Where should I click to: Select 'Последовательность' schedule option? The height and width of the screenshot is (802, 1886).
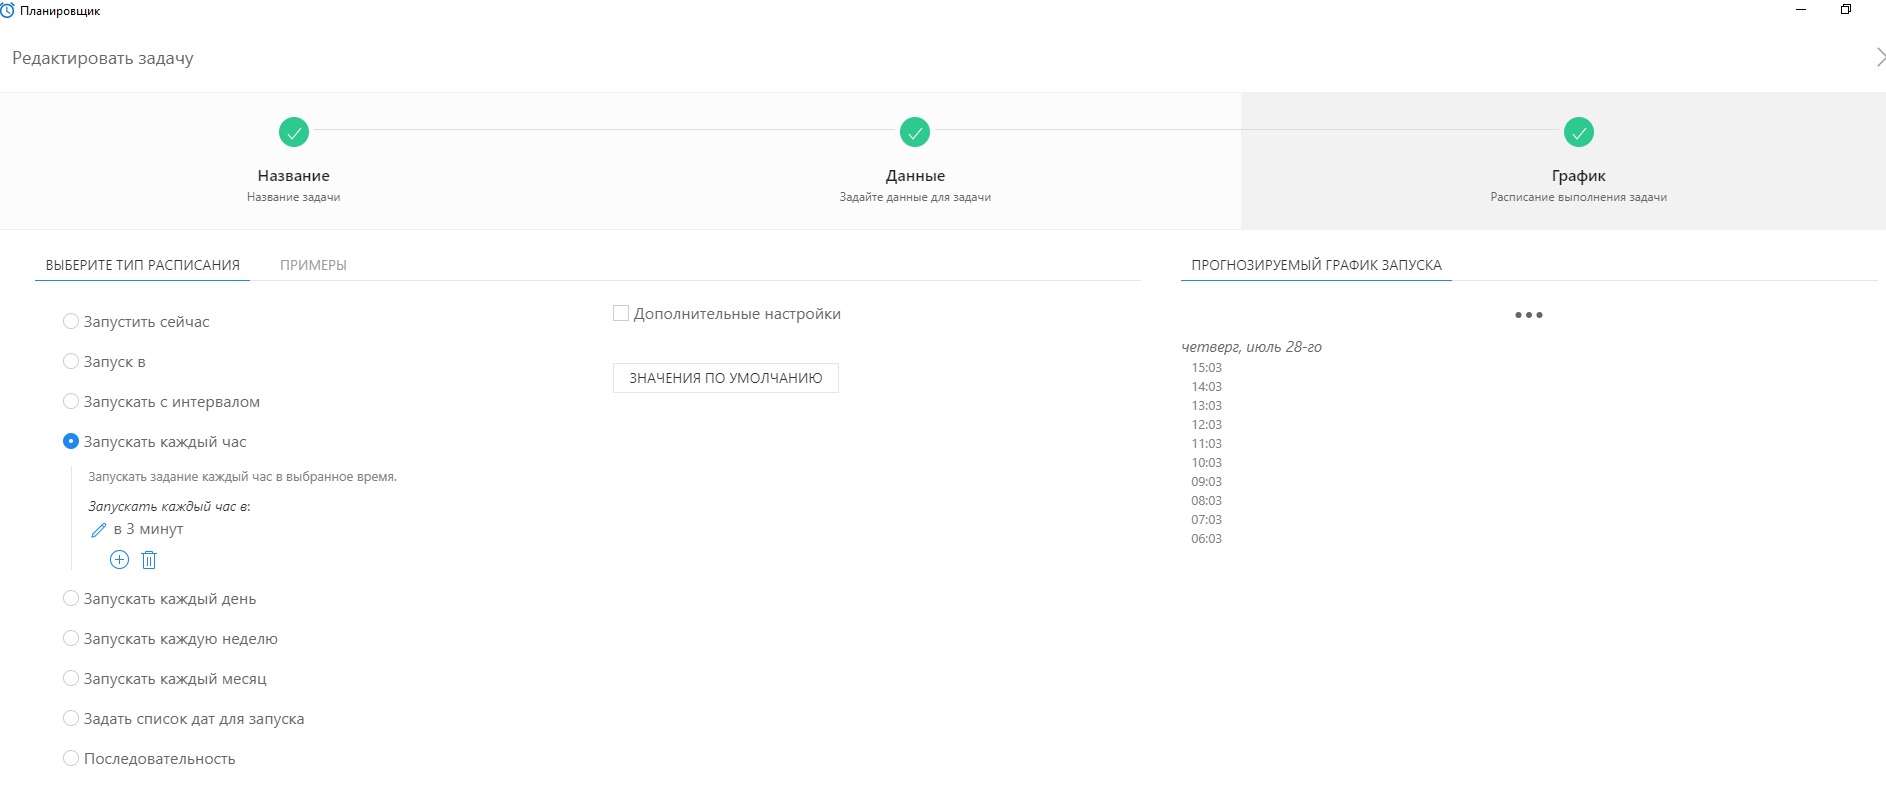pos(71,759)
